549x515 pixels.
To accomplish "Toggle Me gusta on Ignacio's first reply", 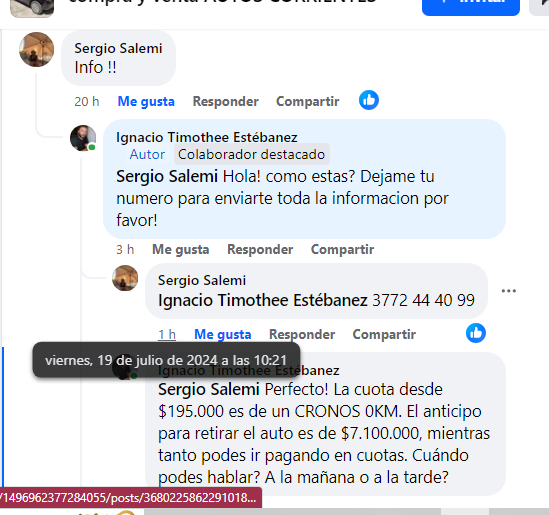I will click(x=181, y=250).
